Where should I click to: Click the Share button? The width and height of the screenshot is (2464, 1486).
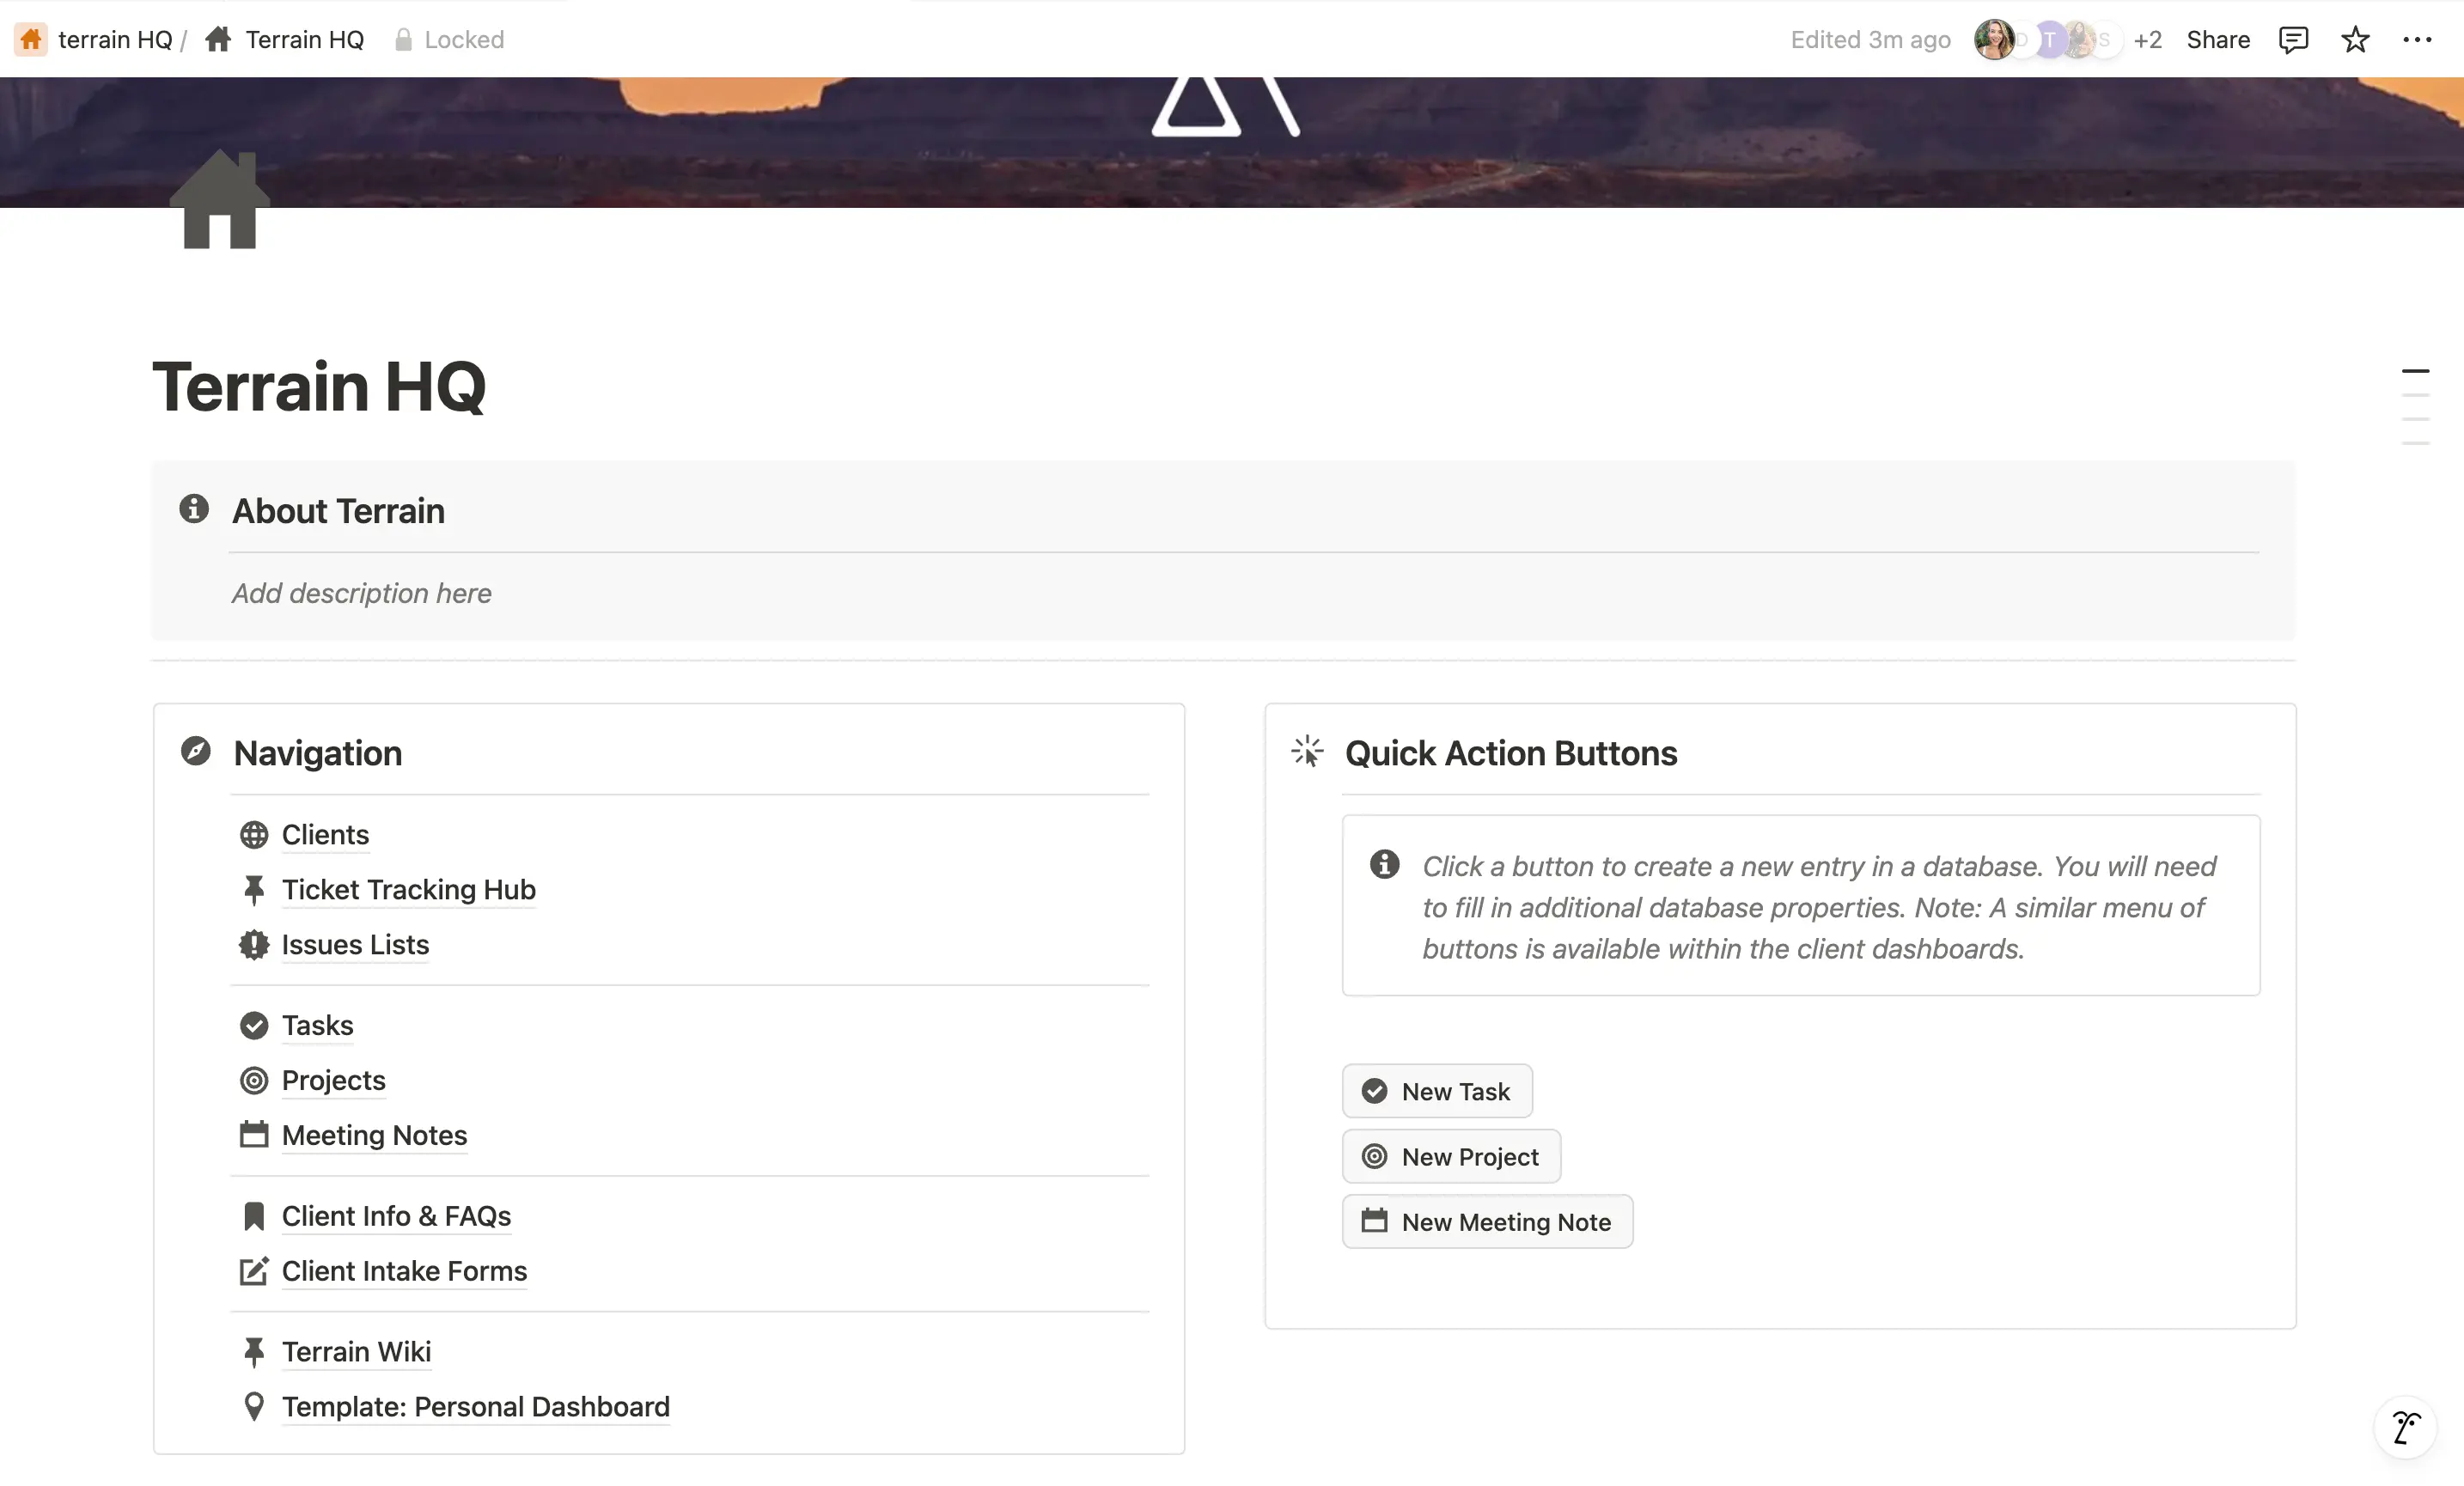[2217, 40]
